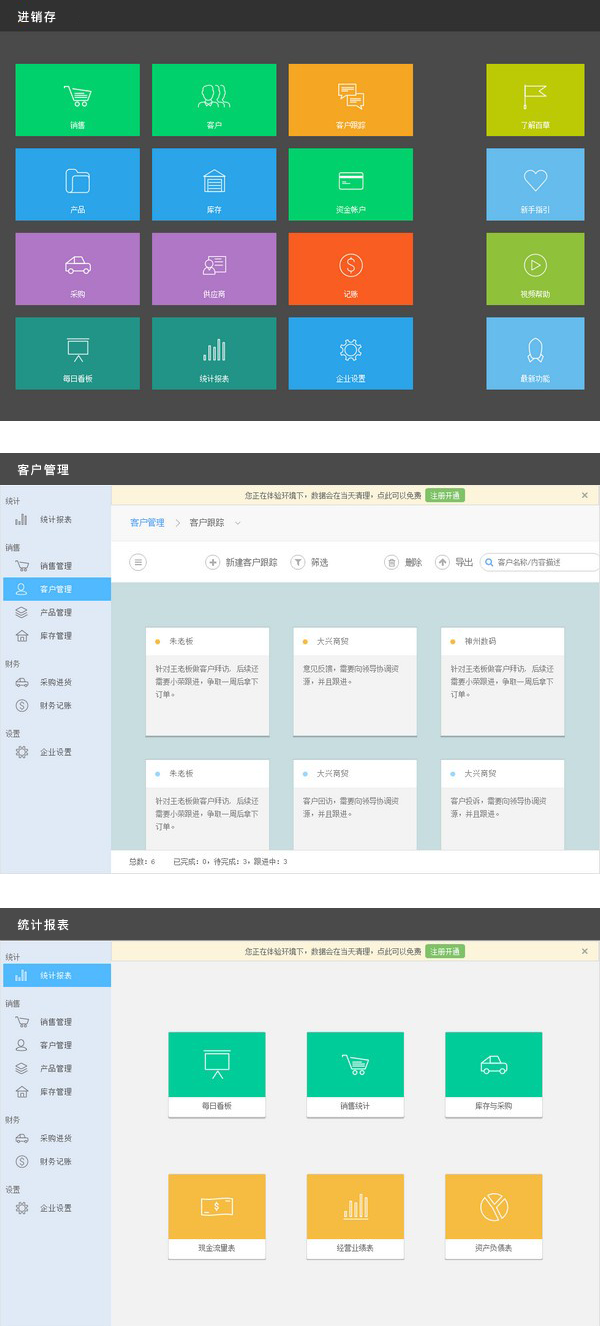
Task: Click the 删除 delete button
Action: (x=404, y=563)
